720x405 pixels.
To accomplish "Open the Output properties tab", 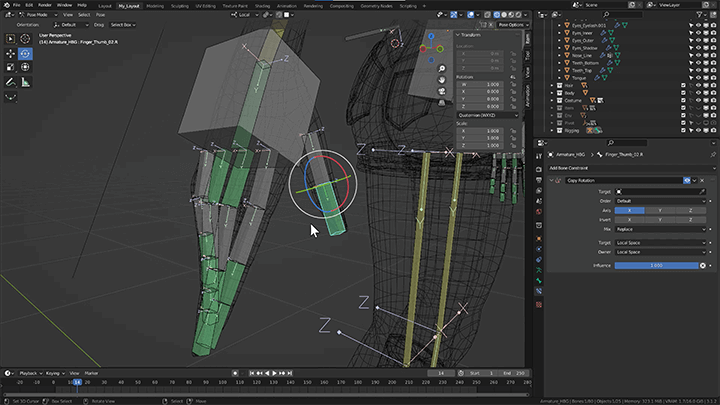I will 539,180.
